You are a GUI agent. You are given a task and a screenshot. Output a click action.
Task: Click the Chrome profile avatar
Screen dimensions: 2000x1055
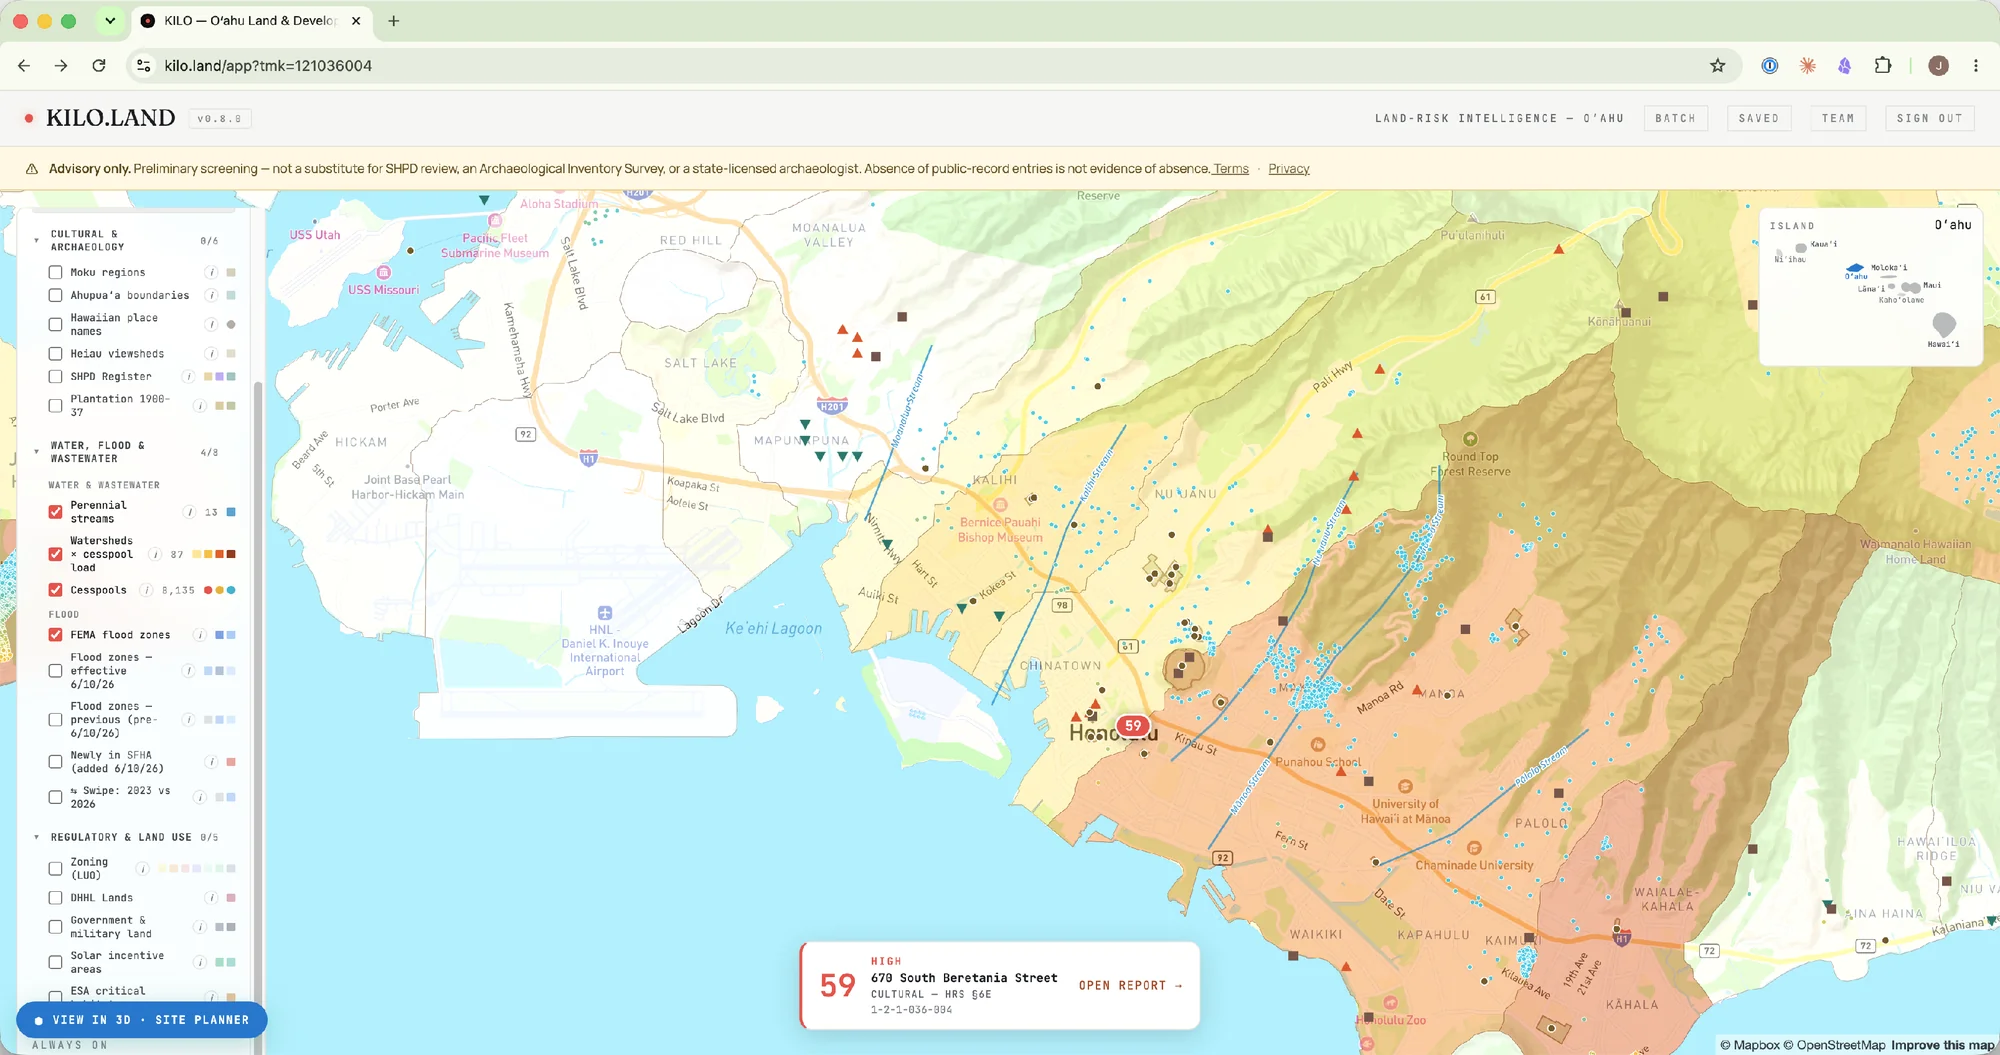click(x=1938, y=66)
